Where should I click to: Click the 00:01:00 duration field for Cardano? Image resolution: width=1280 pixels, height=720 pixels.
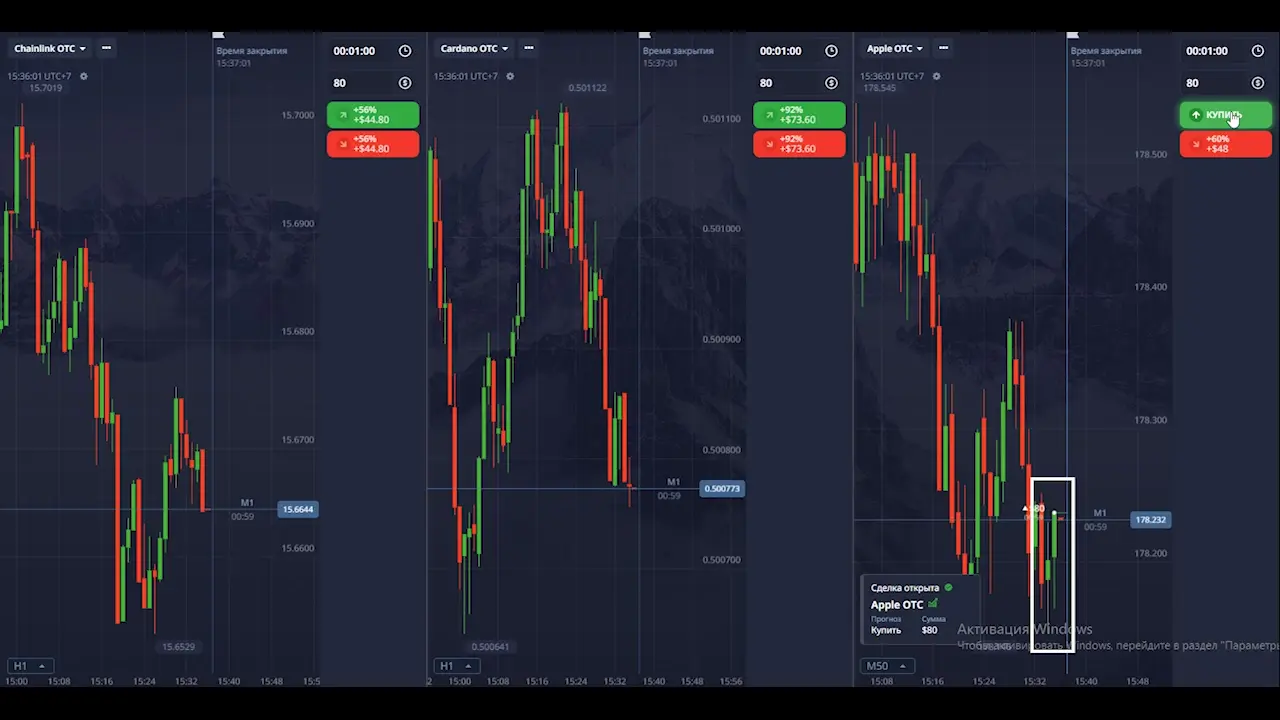coord(782,51)
